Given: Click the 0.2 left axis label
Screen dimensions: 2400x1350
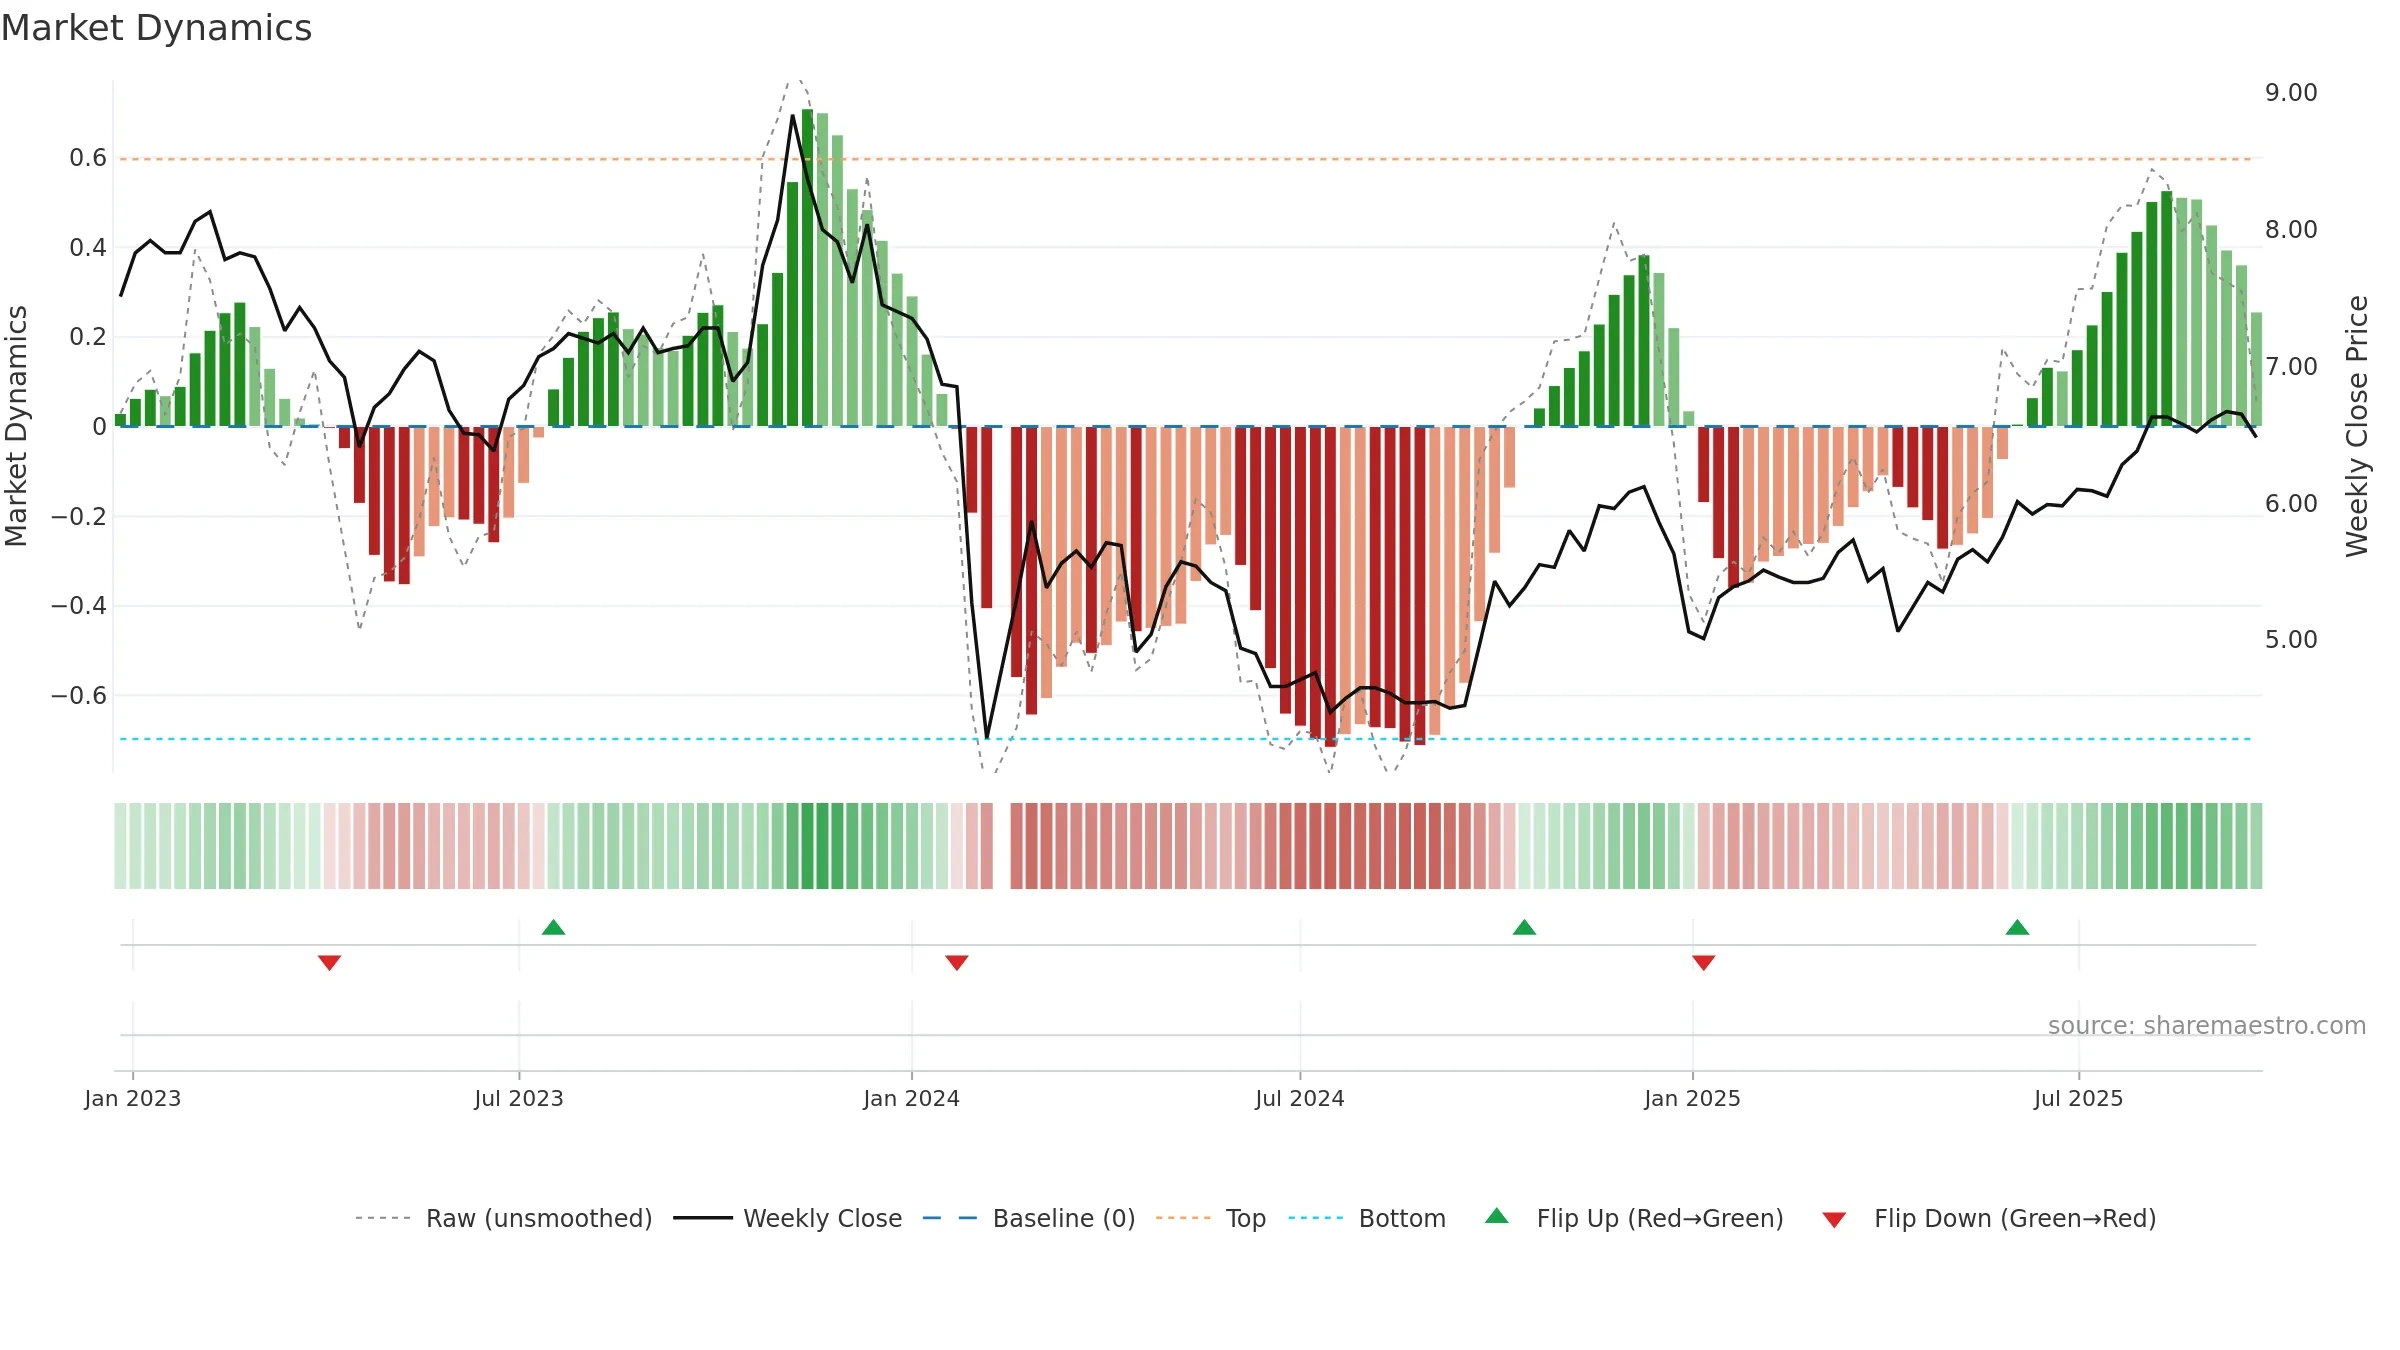Looking at the screenshot, I should click(x=88, y=337).
